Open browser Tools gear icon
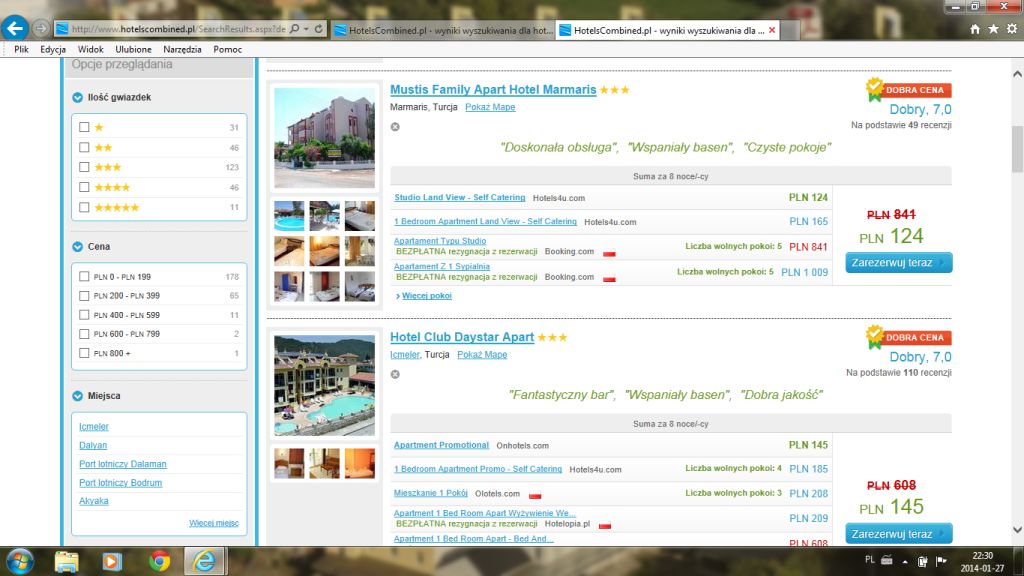This screenshot has width=1024, height=576. click(x=1012, y=29)
